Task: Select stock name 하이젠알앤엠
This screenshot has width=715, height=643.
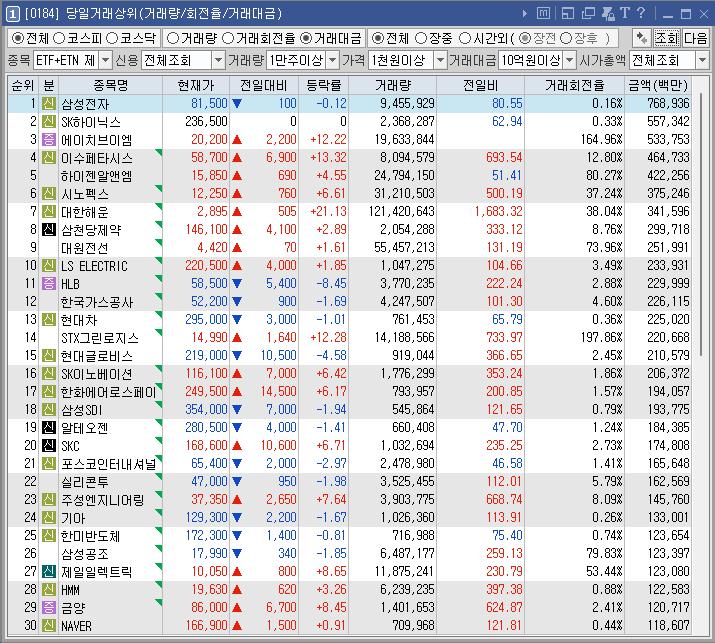Action: [x=96, y=176]
